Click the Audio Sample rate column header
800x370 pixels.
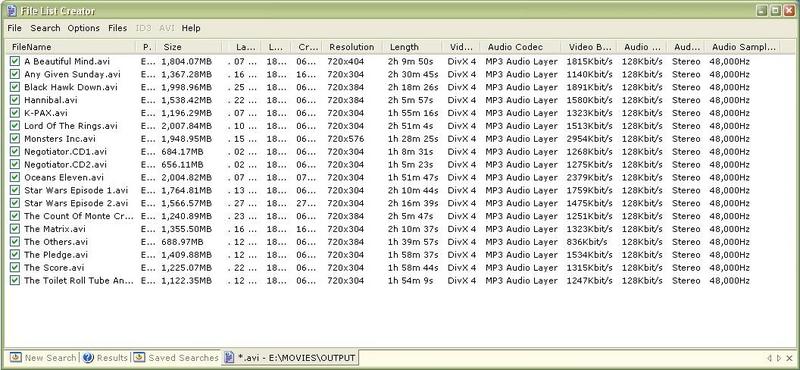point(743,47)
